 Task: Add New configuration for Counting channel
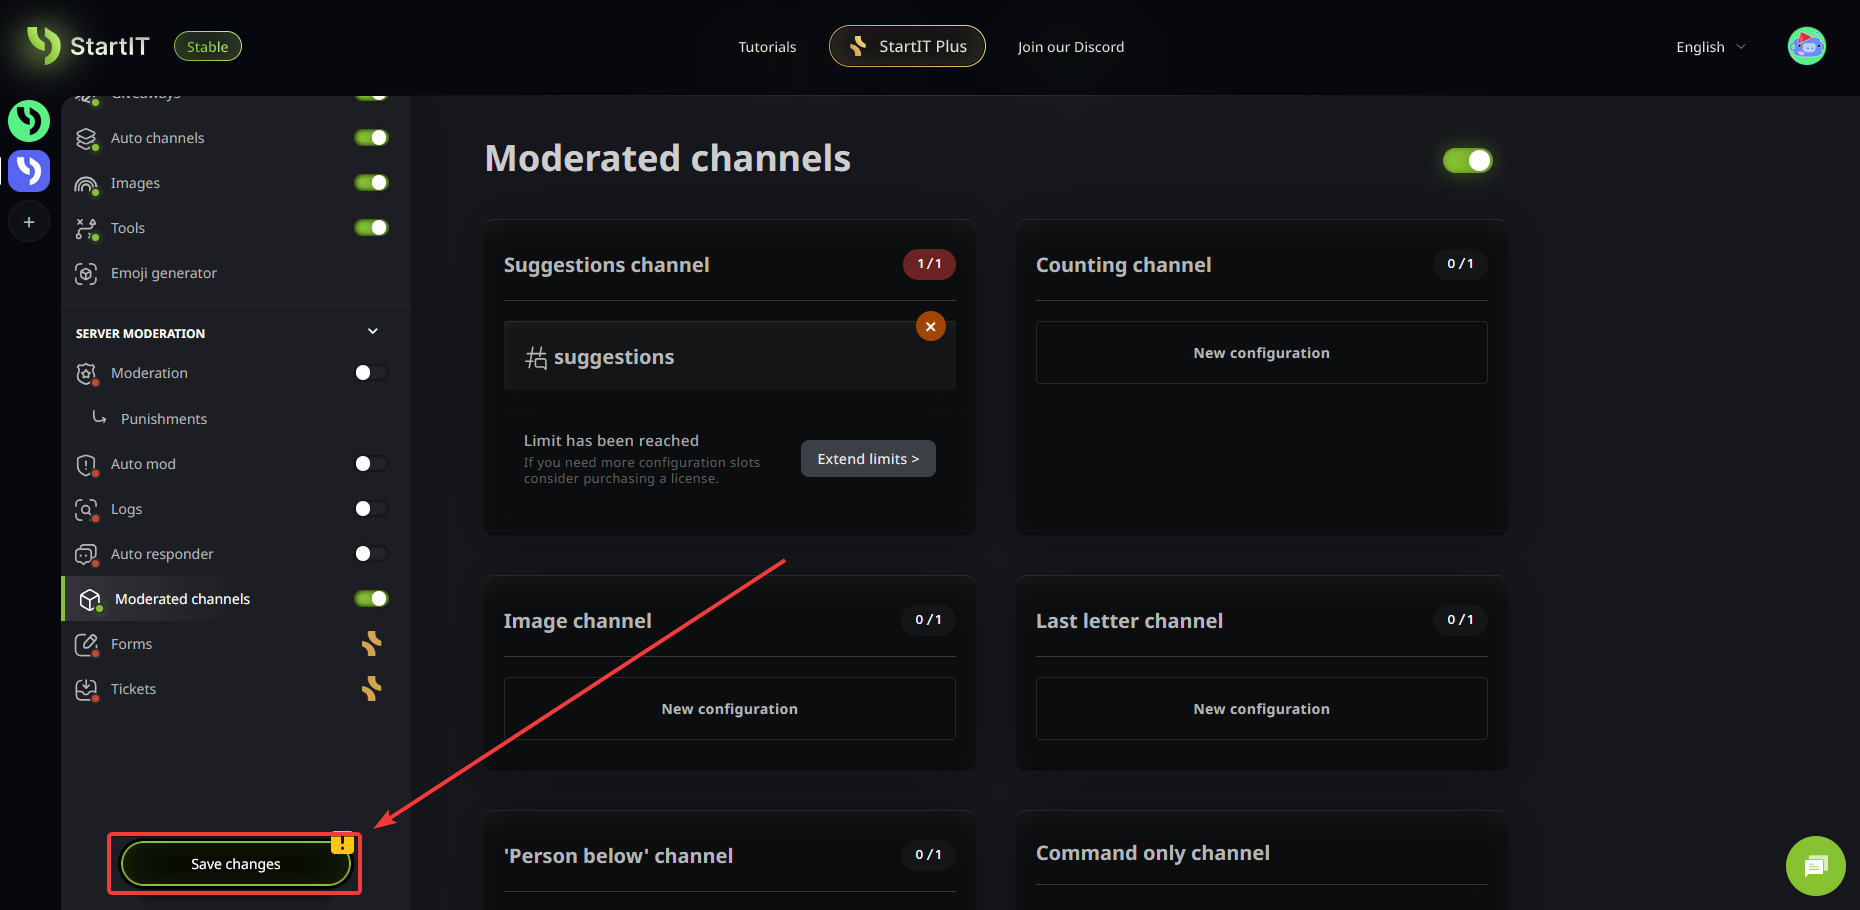point(1261,353)
